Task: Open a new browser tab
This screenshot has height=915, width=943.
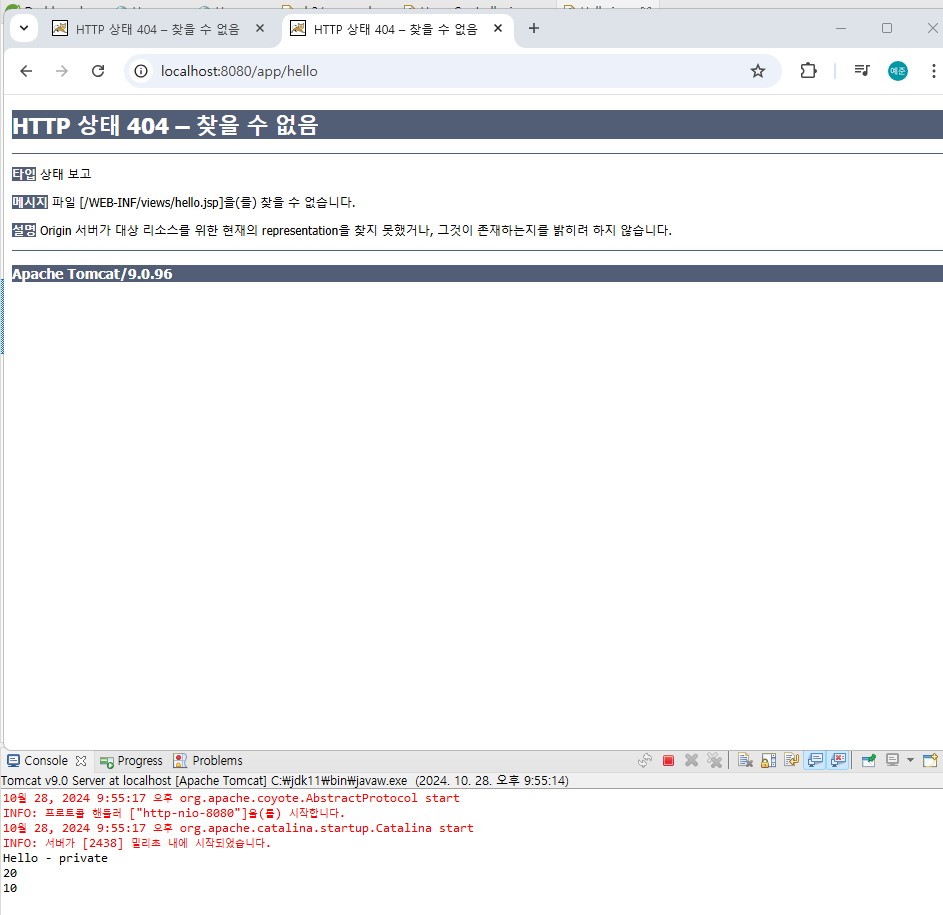Action: [533, 28]
